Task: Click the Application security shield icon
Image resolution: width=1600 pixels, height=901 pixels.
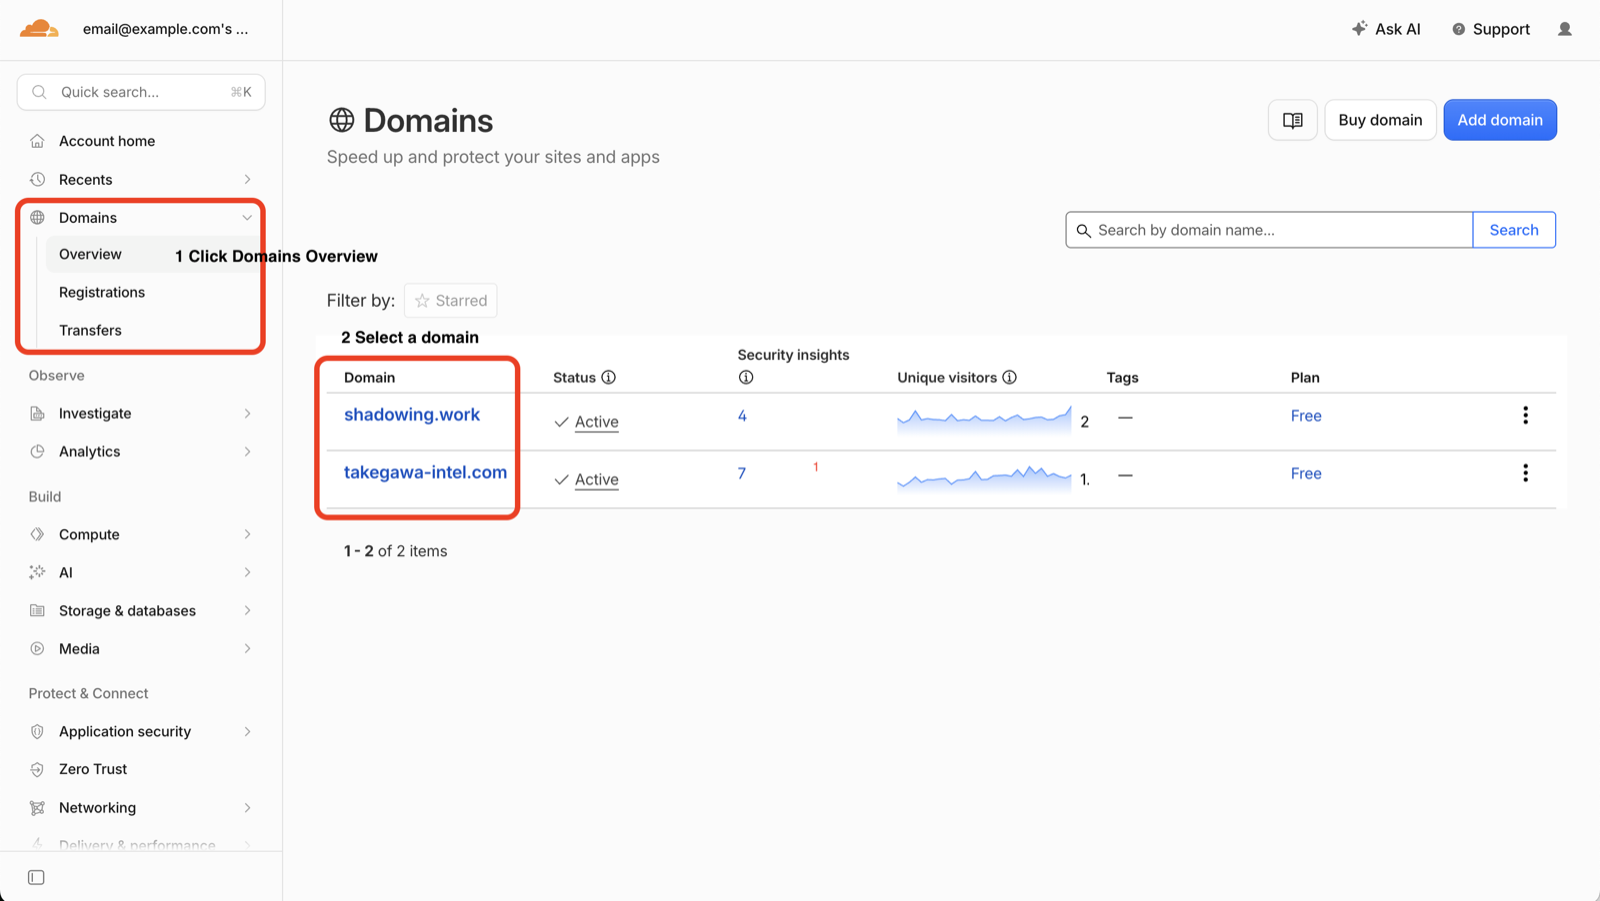Action: click(x=37, y=731)
